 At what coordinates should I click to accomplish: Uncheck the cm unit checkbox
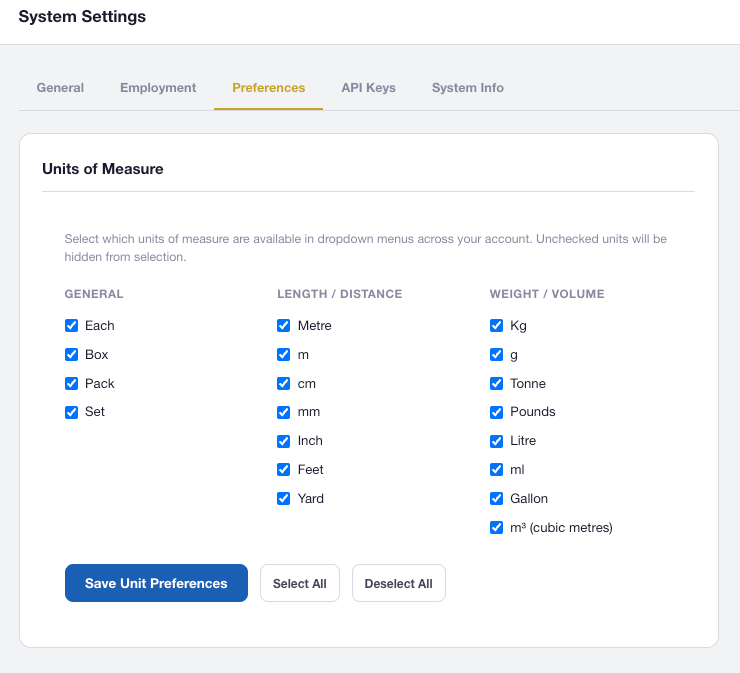tap(284, 383)
